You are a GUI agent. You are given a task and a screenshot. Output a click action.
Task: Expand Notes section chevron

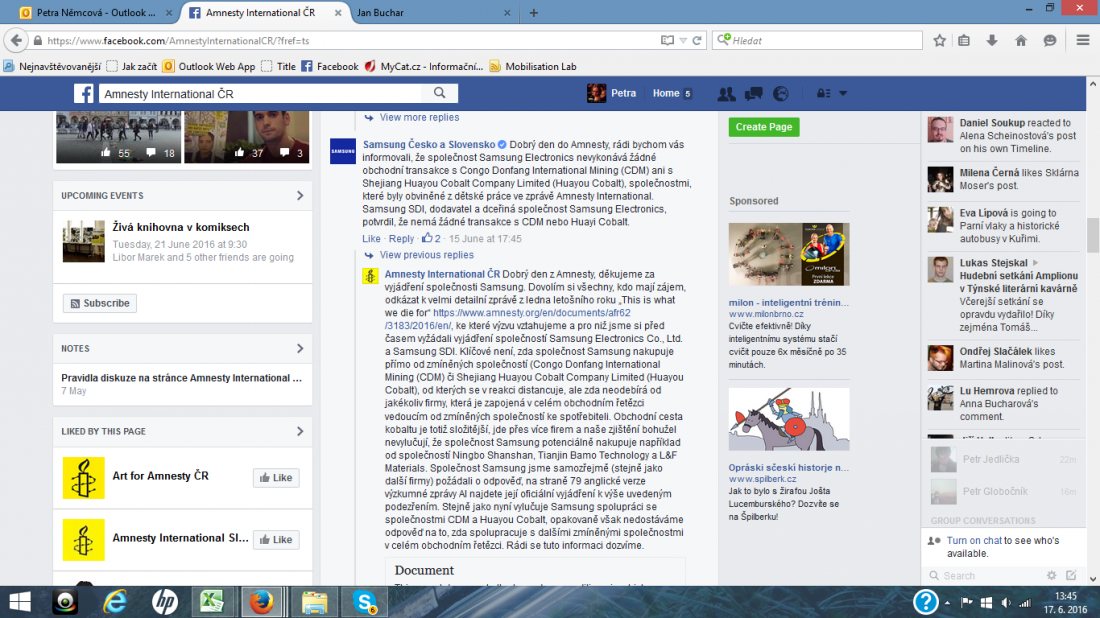coord(300,349)
